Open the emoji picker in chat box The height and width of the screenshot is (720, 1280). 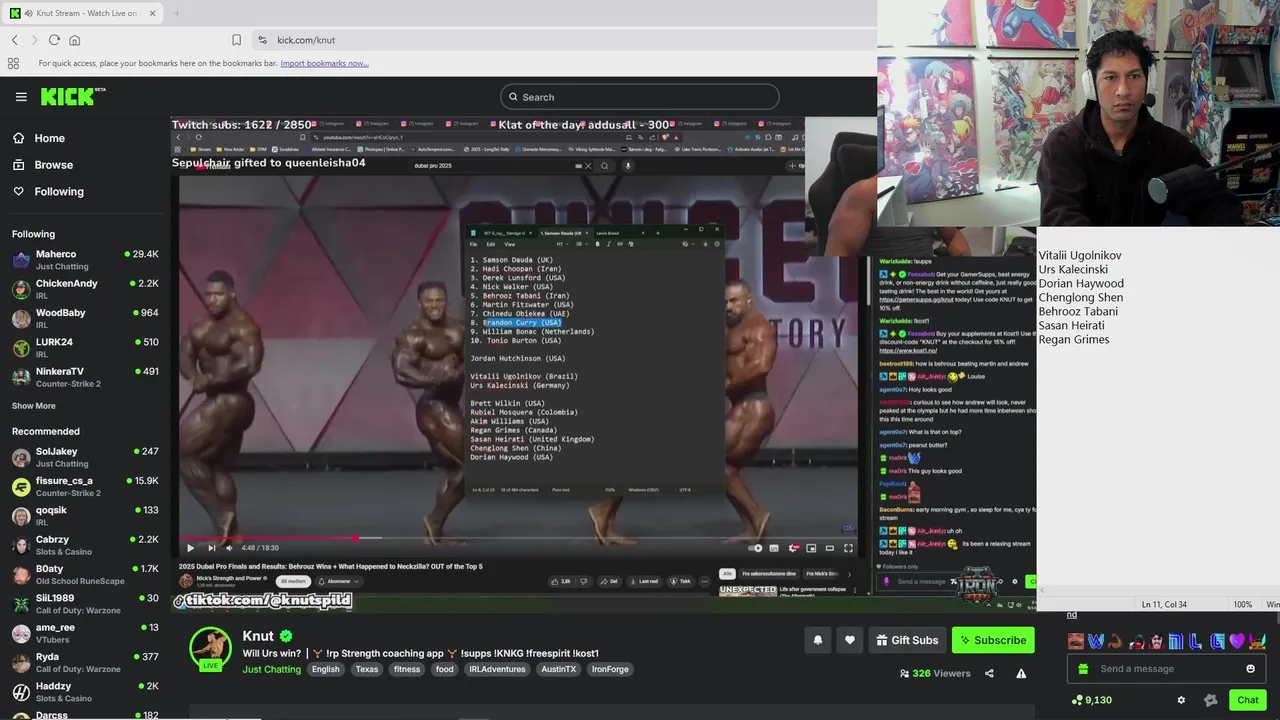(x=1250, y=669)
